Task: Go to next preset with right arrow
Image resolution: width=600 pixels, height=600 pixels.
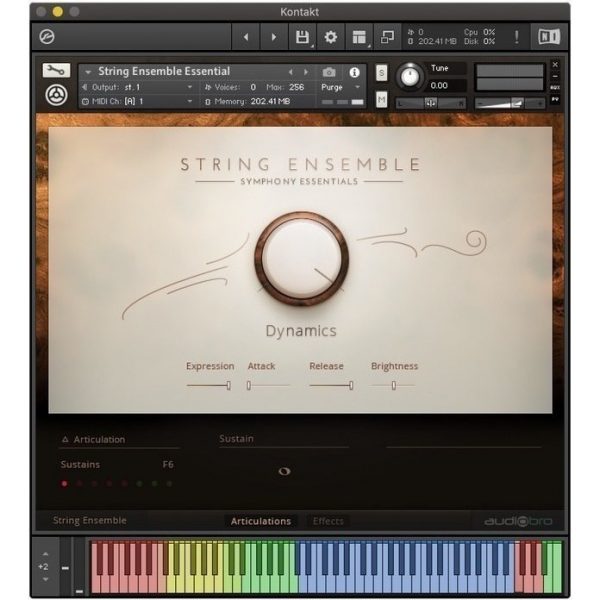Action: click(274, 37)
